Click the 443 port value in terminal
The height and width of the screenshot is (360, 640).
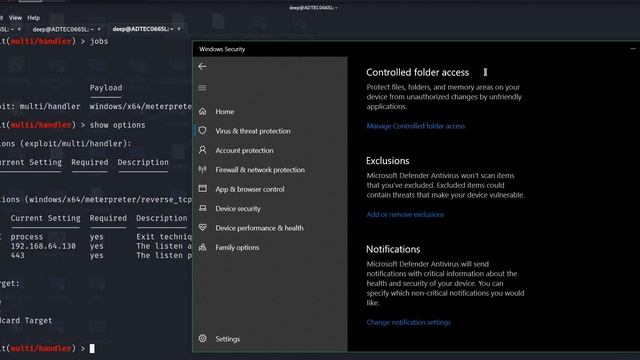pos(18,256)
